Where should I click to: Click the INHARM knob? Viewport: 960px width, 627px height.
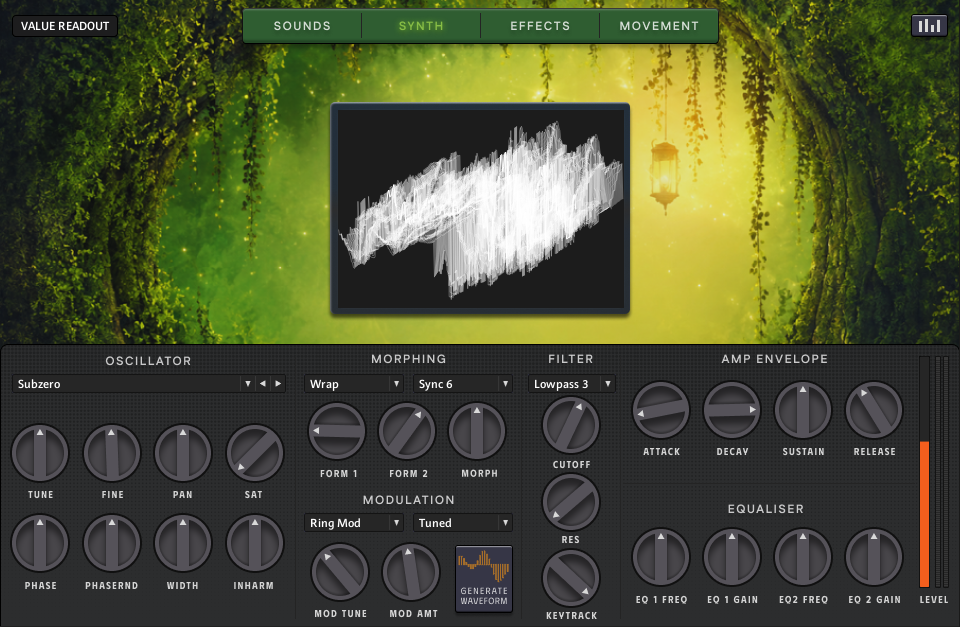pyautogui.click(x=255, y=543)
